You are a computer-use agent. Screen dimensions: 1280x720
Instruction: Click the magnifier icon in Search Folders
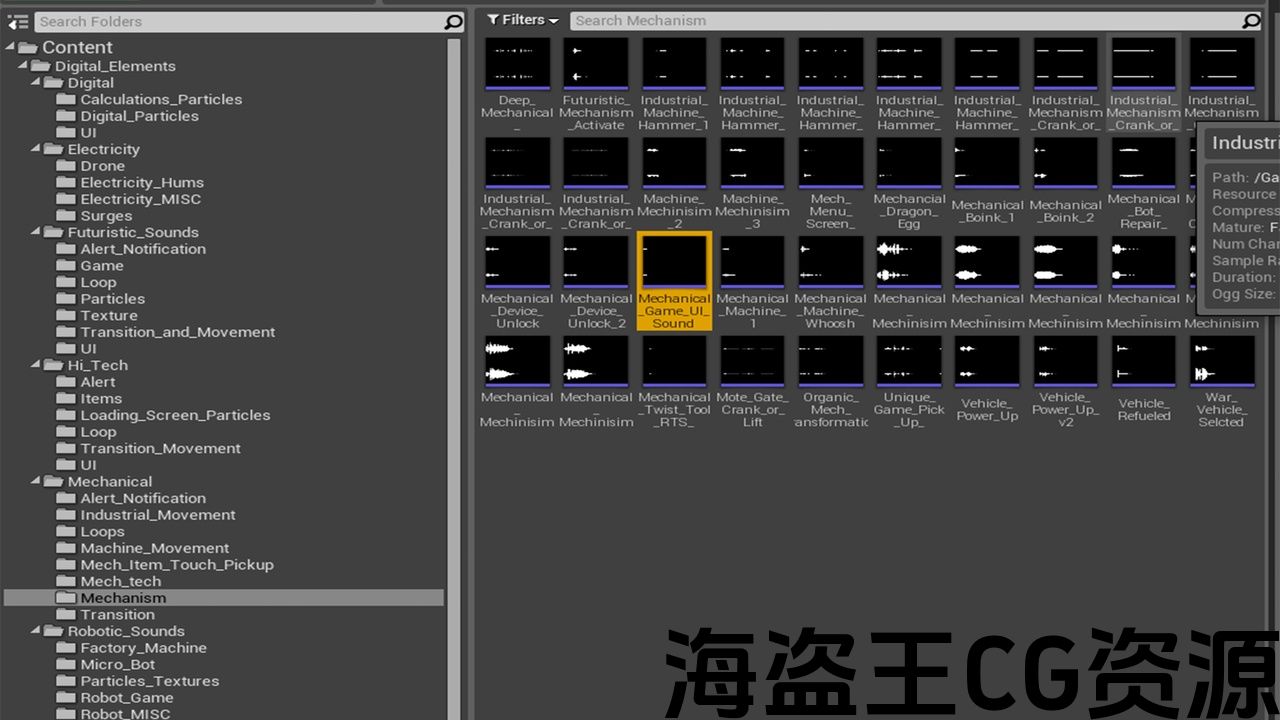453,21
